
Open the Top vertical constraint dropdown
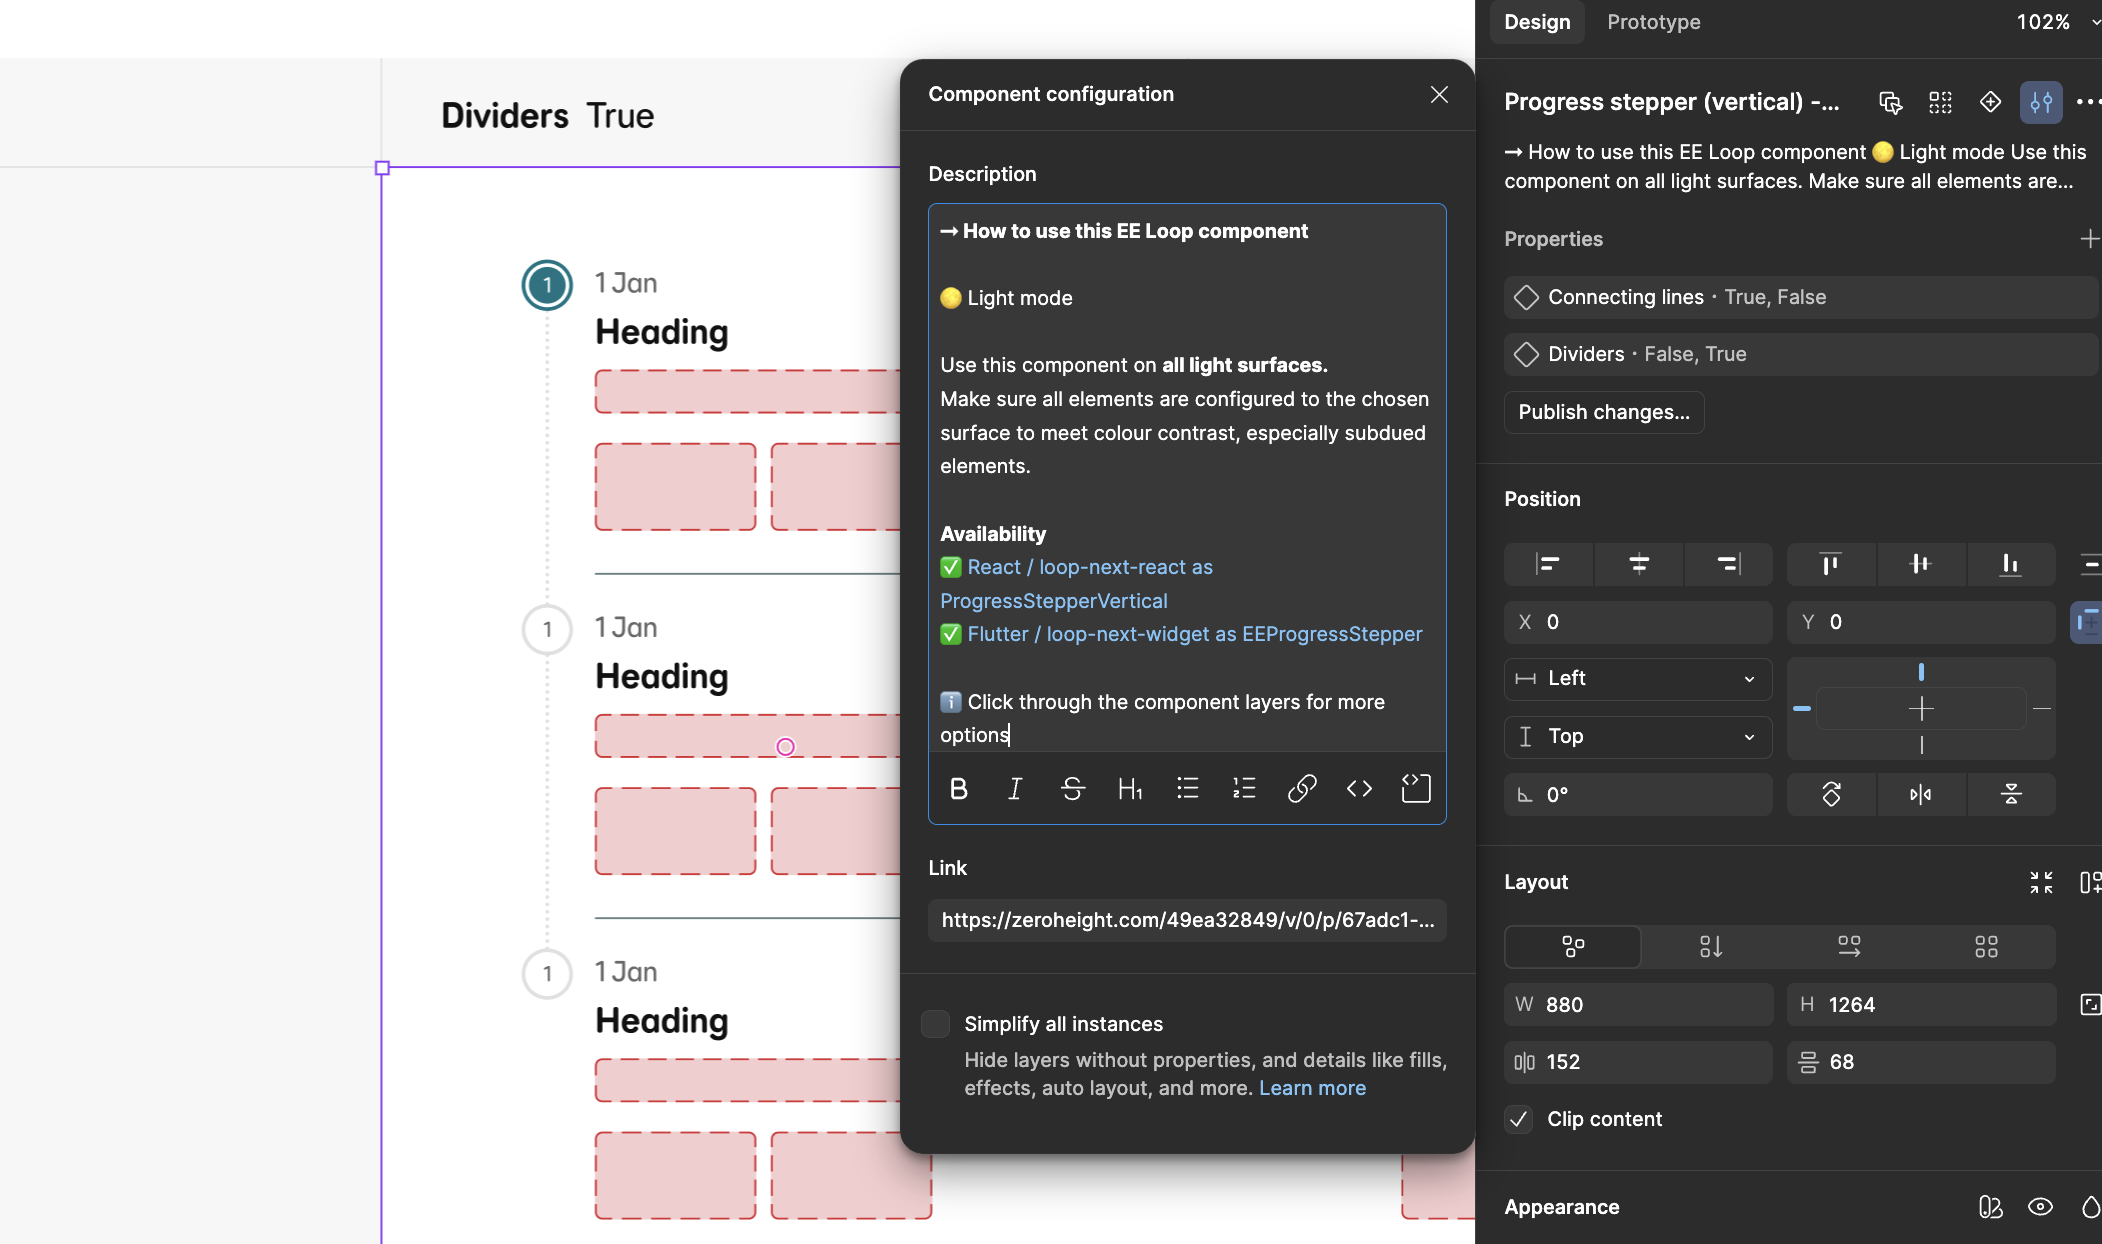click(x=1638, y=737)
